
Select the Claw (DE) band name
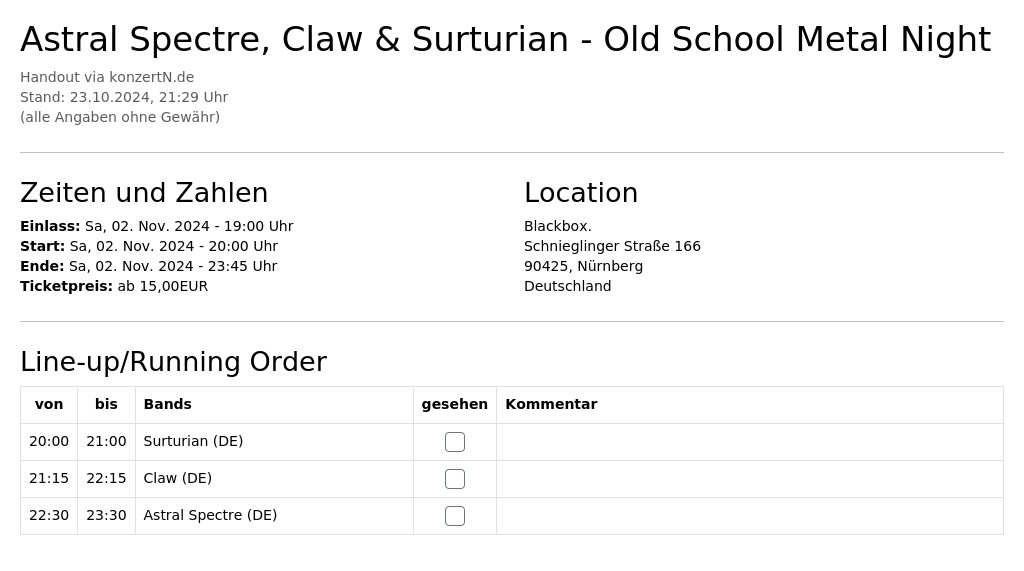(x=178, y=478)
